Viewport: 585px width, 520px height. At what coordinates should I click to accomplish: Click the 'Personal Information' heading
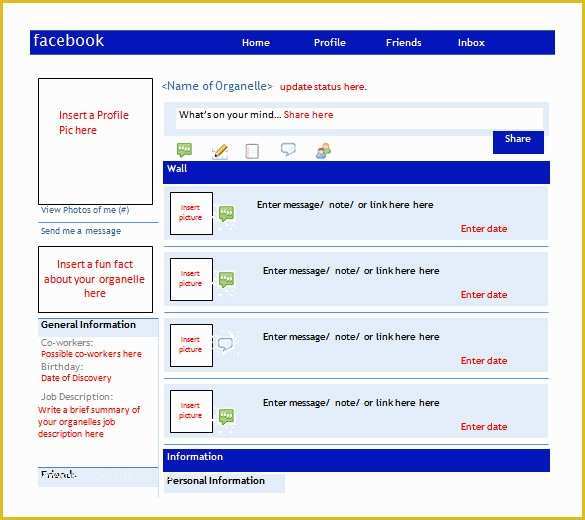click(x=216, y=480)
